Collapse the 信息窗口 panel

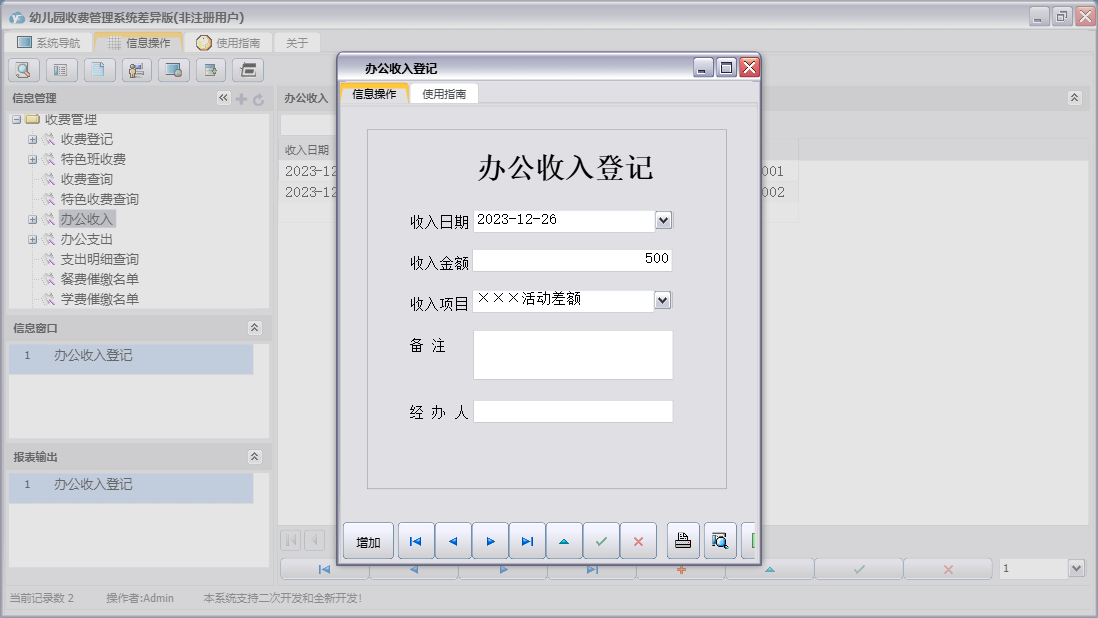click(x=257, y=327)
